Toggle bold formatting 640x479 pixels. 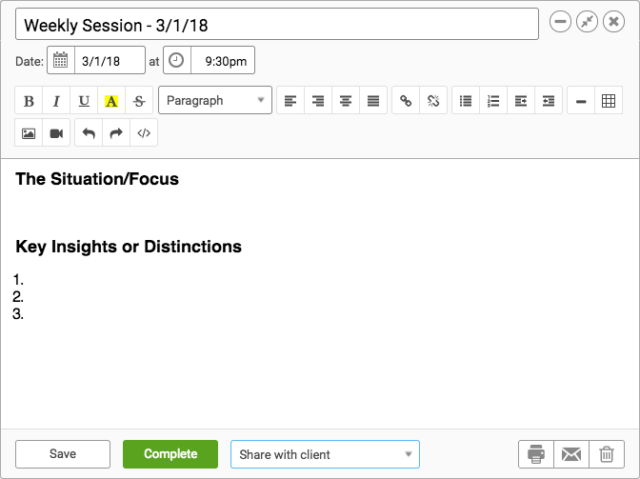coord(29,100)
